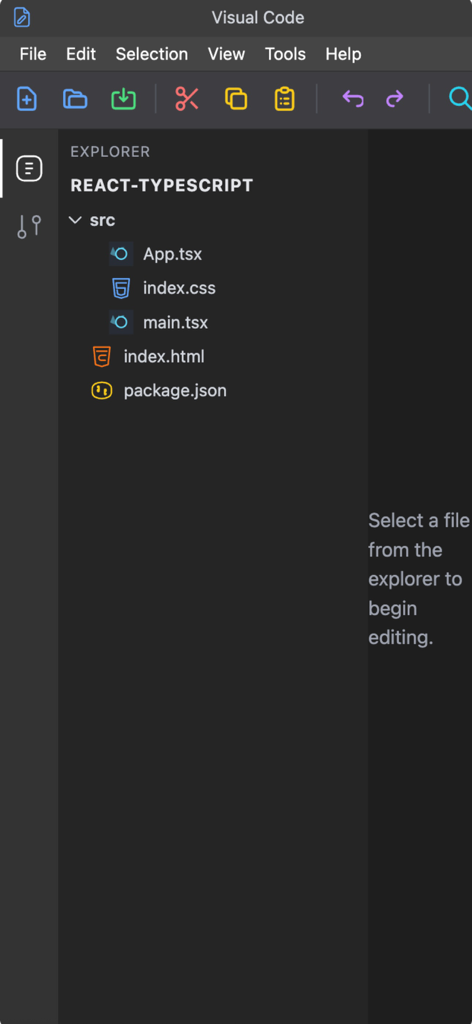Click the red scissors Cut icon
This screenshot has width=472, height=1024.
coord(187,99)
